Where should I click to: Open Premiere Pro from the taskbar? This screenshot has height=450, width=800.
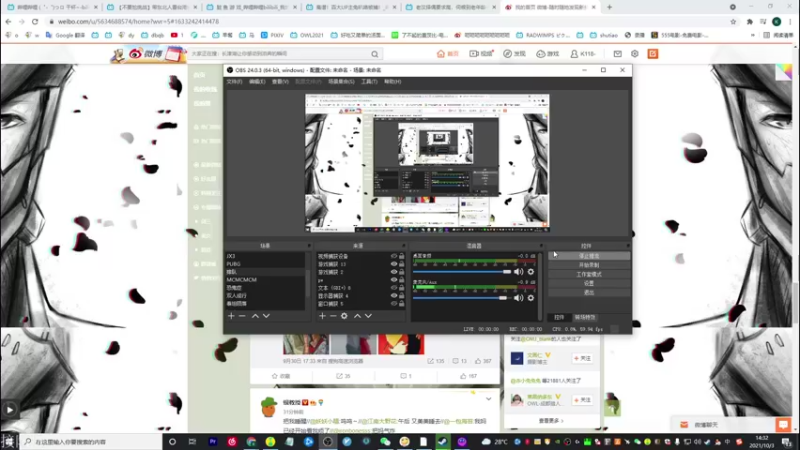(x=213, y=441)
